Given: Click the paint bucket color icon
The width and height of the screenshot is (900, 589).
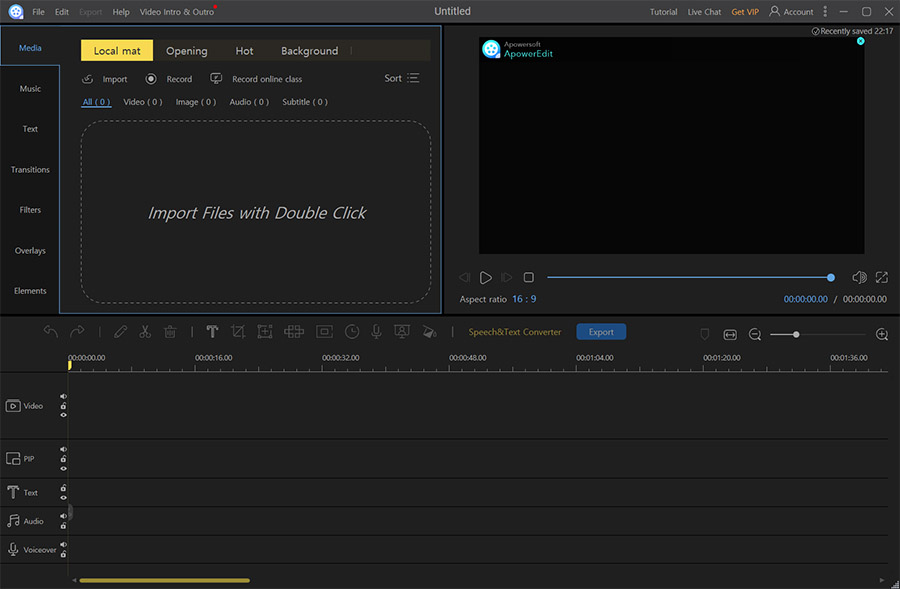Looking at the screenshot, I should click(429, 332).
